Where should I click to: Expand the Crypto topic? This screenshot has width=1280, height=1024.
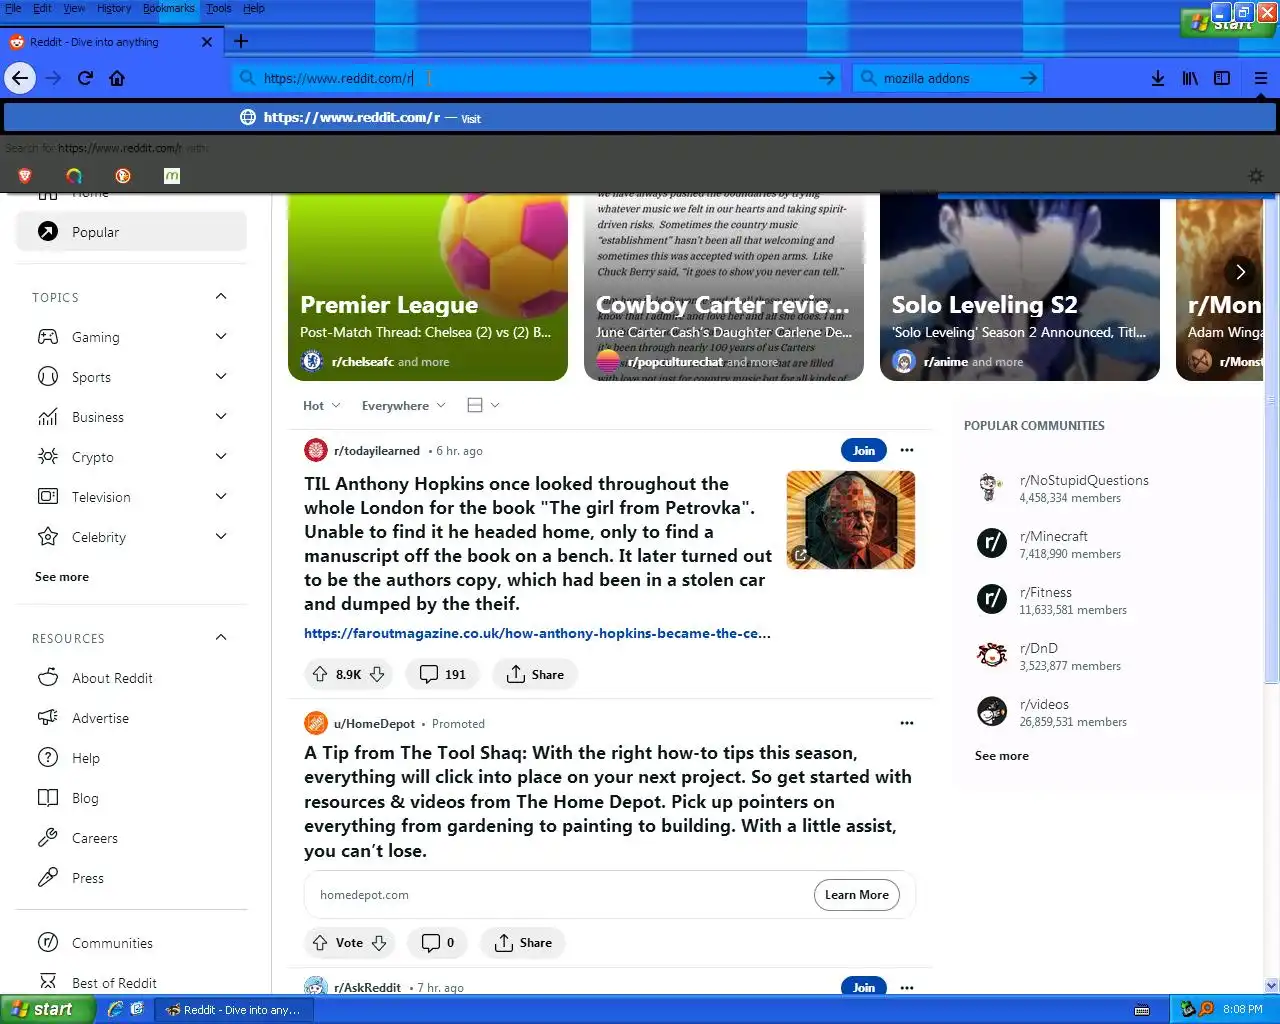221,457
